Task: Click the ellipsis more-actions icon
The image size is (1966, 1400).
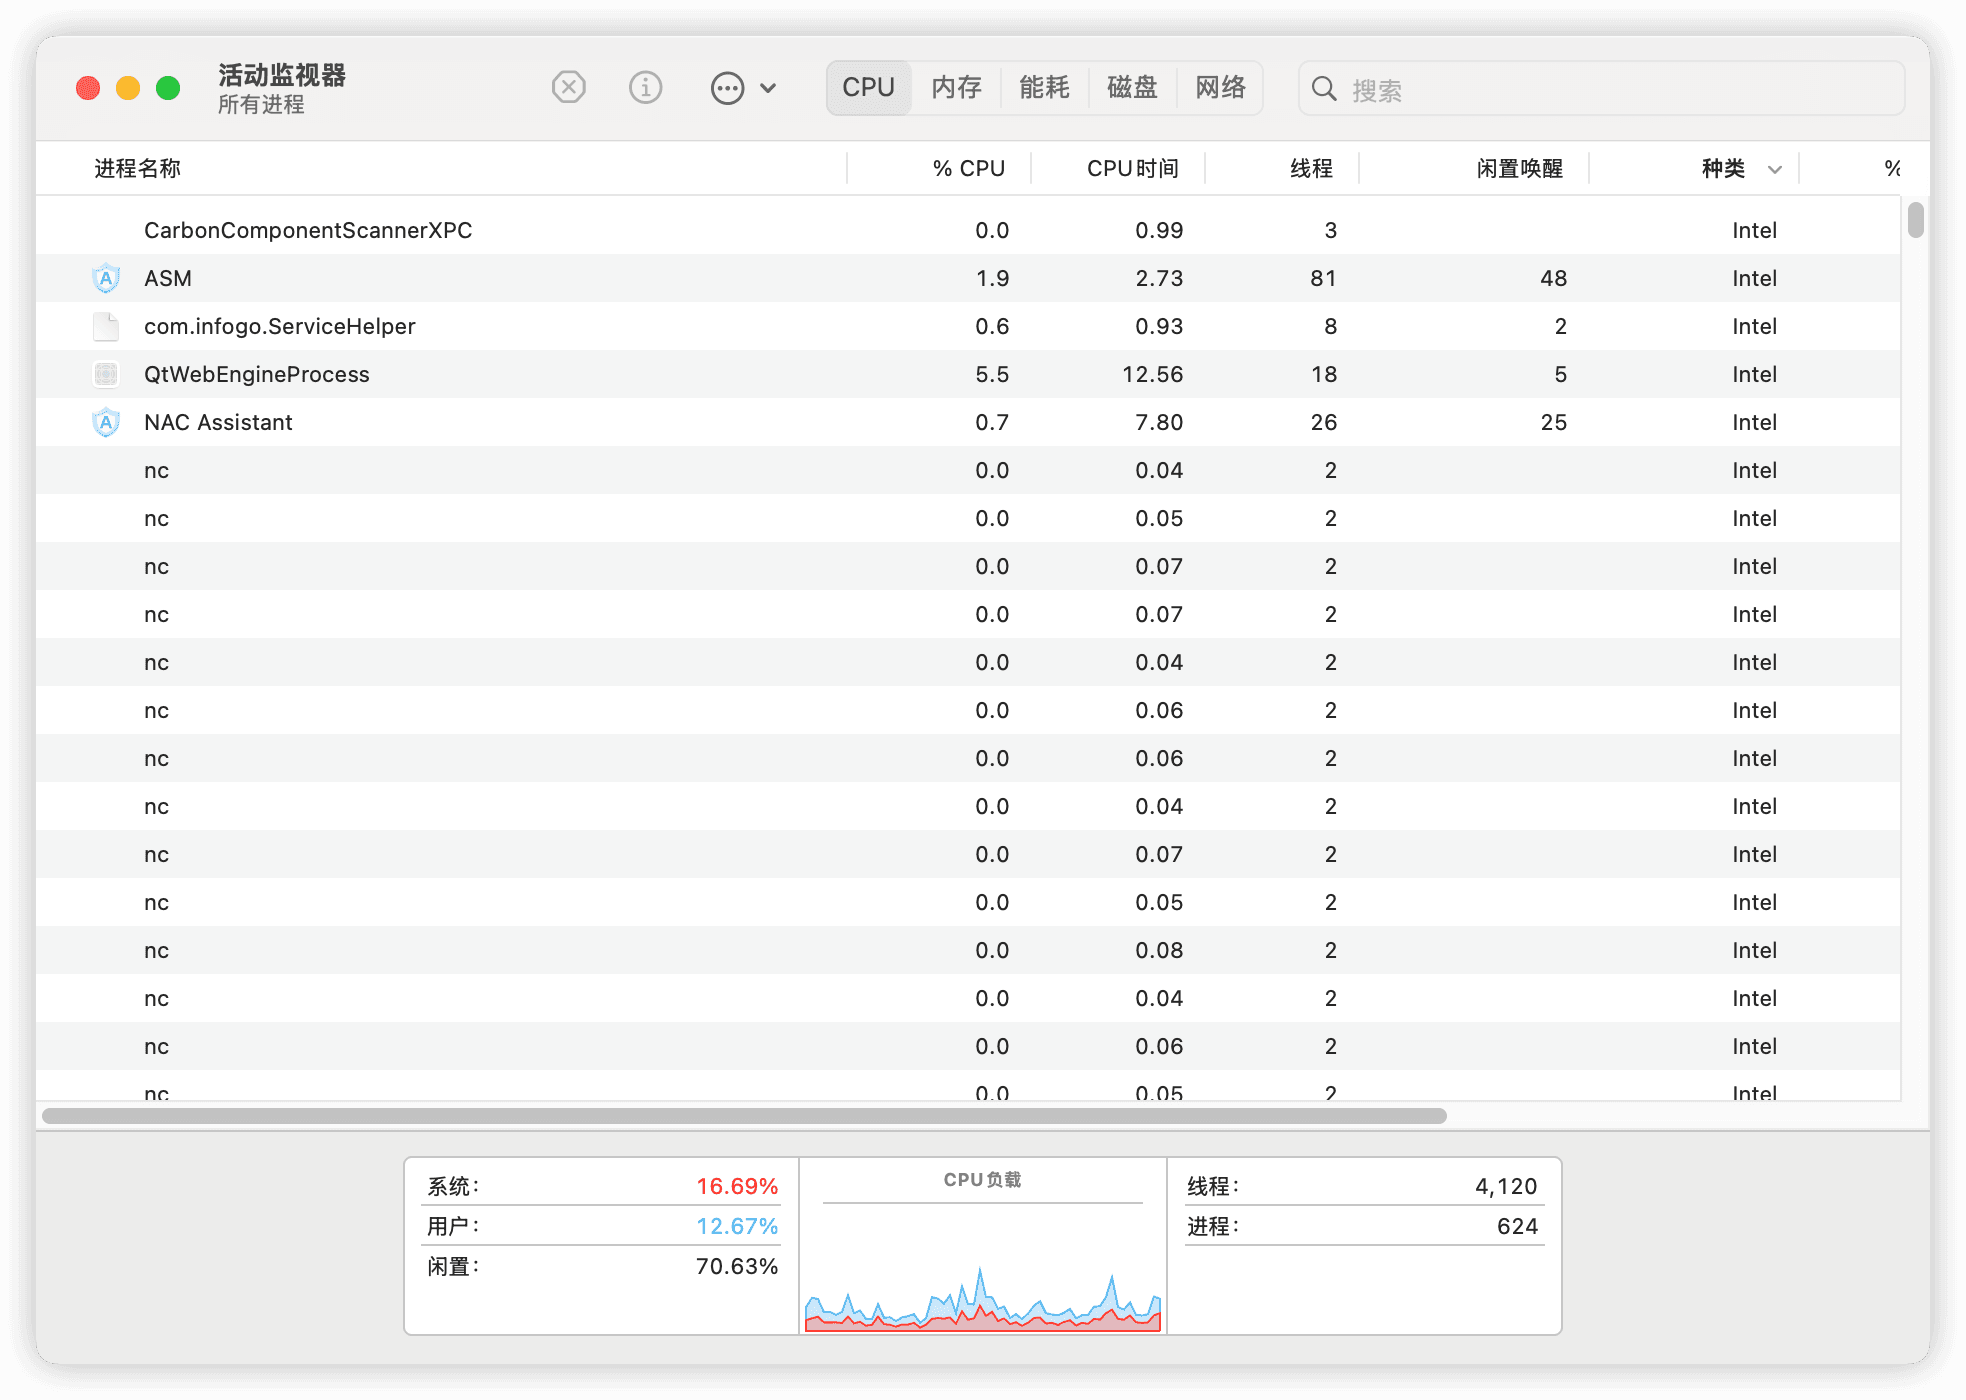Action: (x=727, y=88)
